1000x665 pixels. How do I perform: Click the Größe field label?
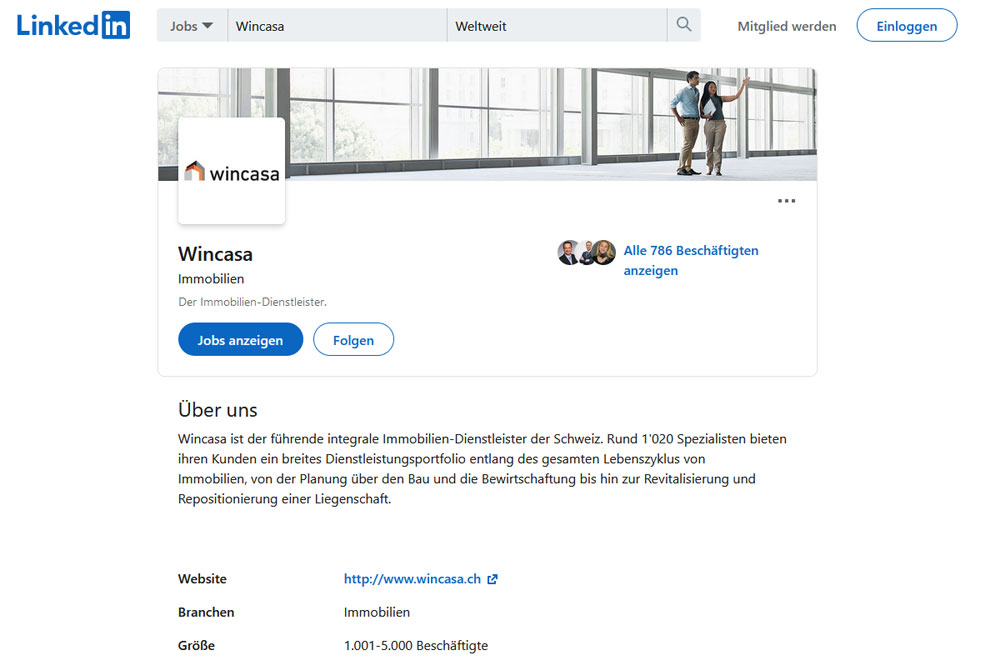(196, 645)
